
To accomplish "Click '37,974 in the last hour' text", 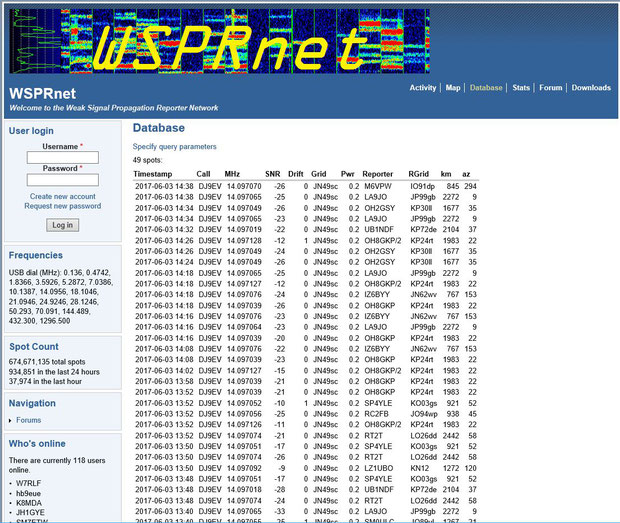I will coord(45,381).
